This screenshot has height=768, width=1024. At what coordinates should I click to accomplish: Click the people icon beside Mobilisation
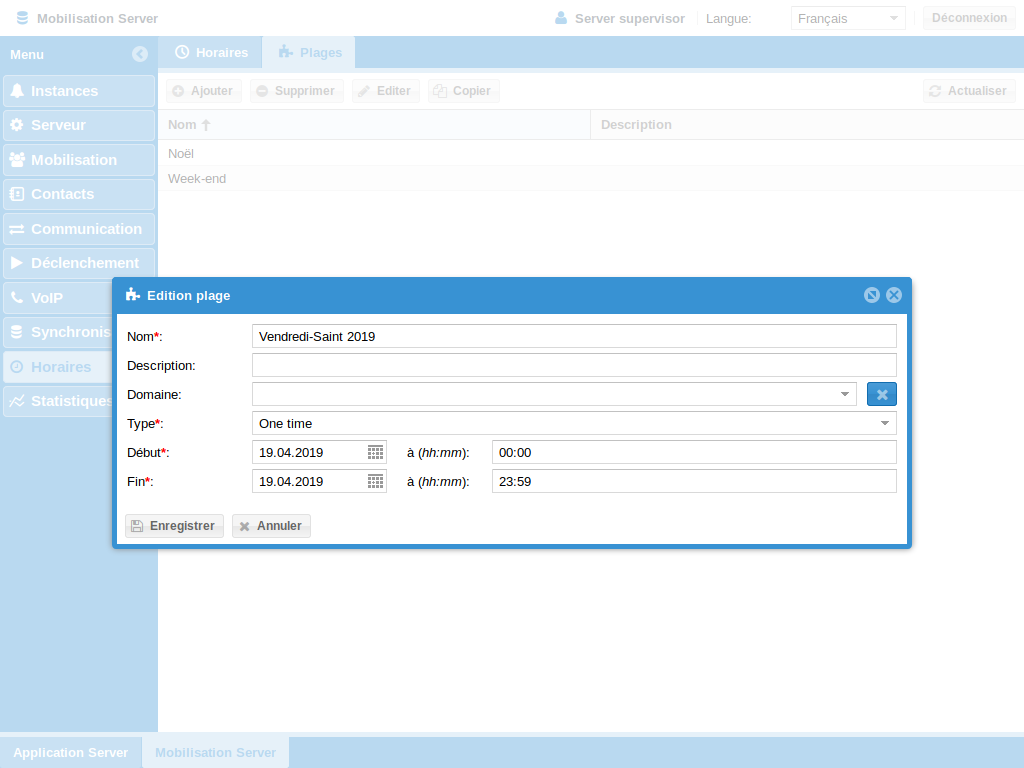pos(17,159)
